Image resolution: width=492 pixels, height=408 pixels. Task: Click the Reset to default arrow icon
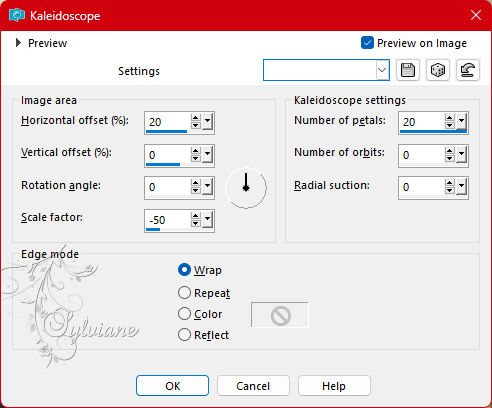pyautogui.click(x=468, y=70)
